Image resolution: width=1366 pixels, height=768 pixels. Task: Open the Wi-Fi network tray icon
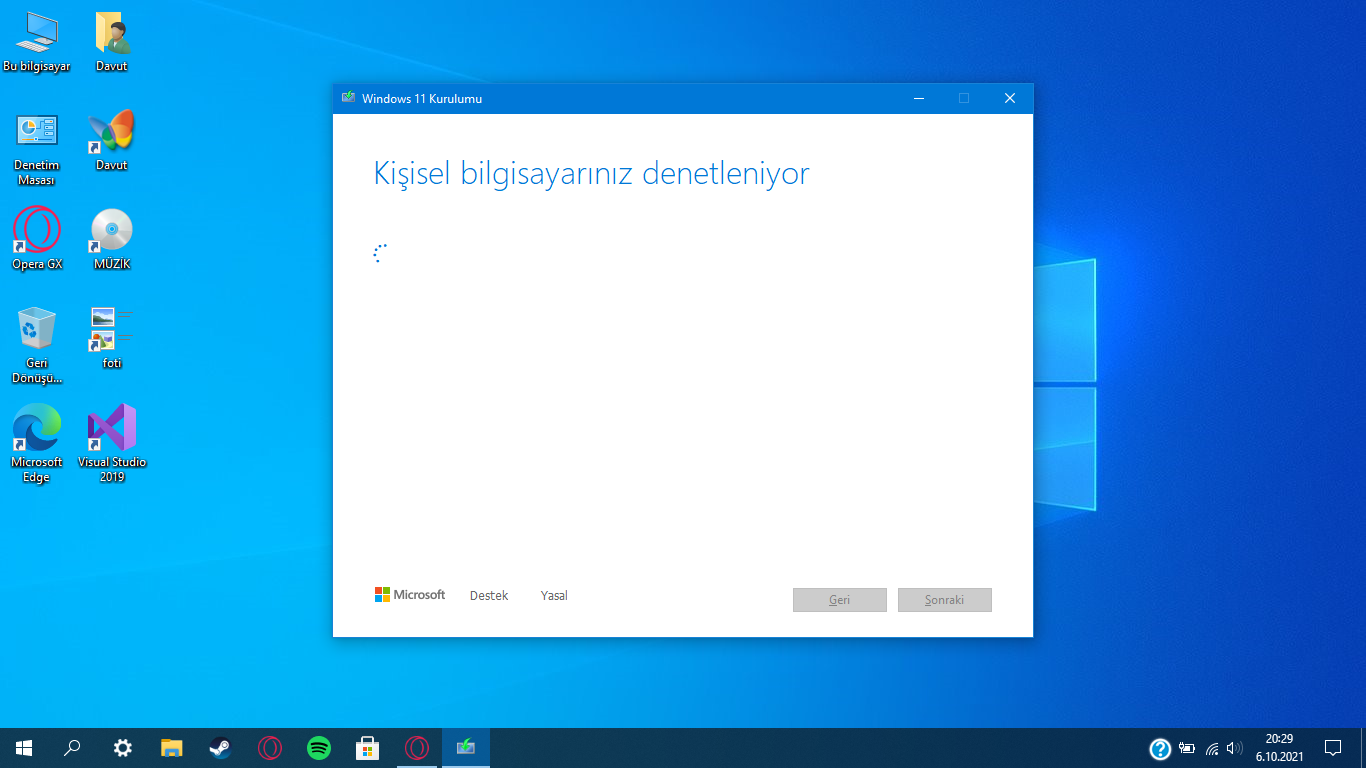[x=1212, y=748]
